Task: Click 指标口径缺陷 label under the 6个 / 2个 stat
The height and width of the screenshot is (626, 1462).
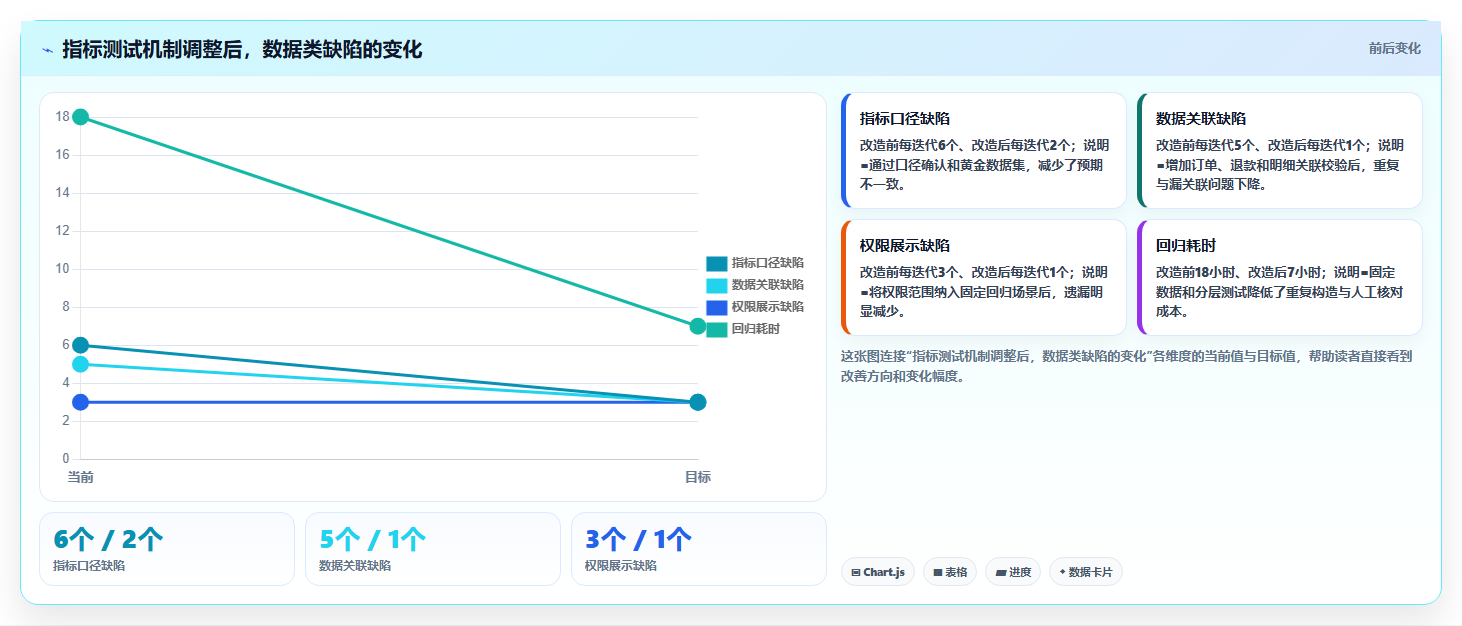Action: [89, 566]
